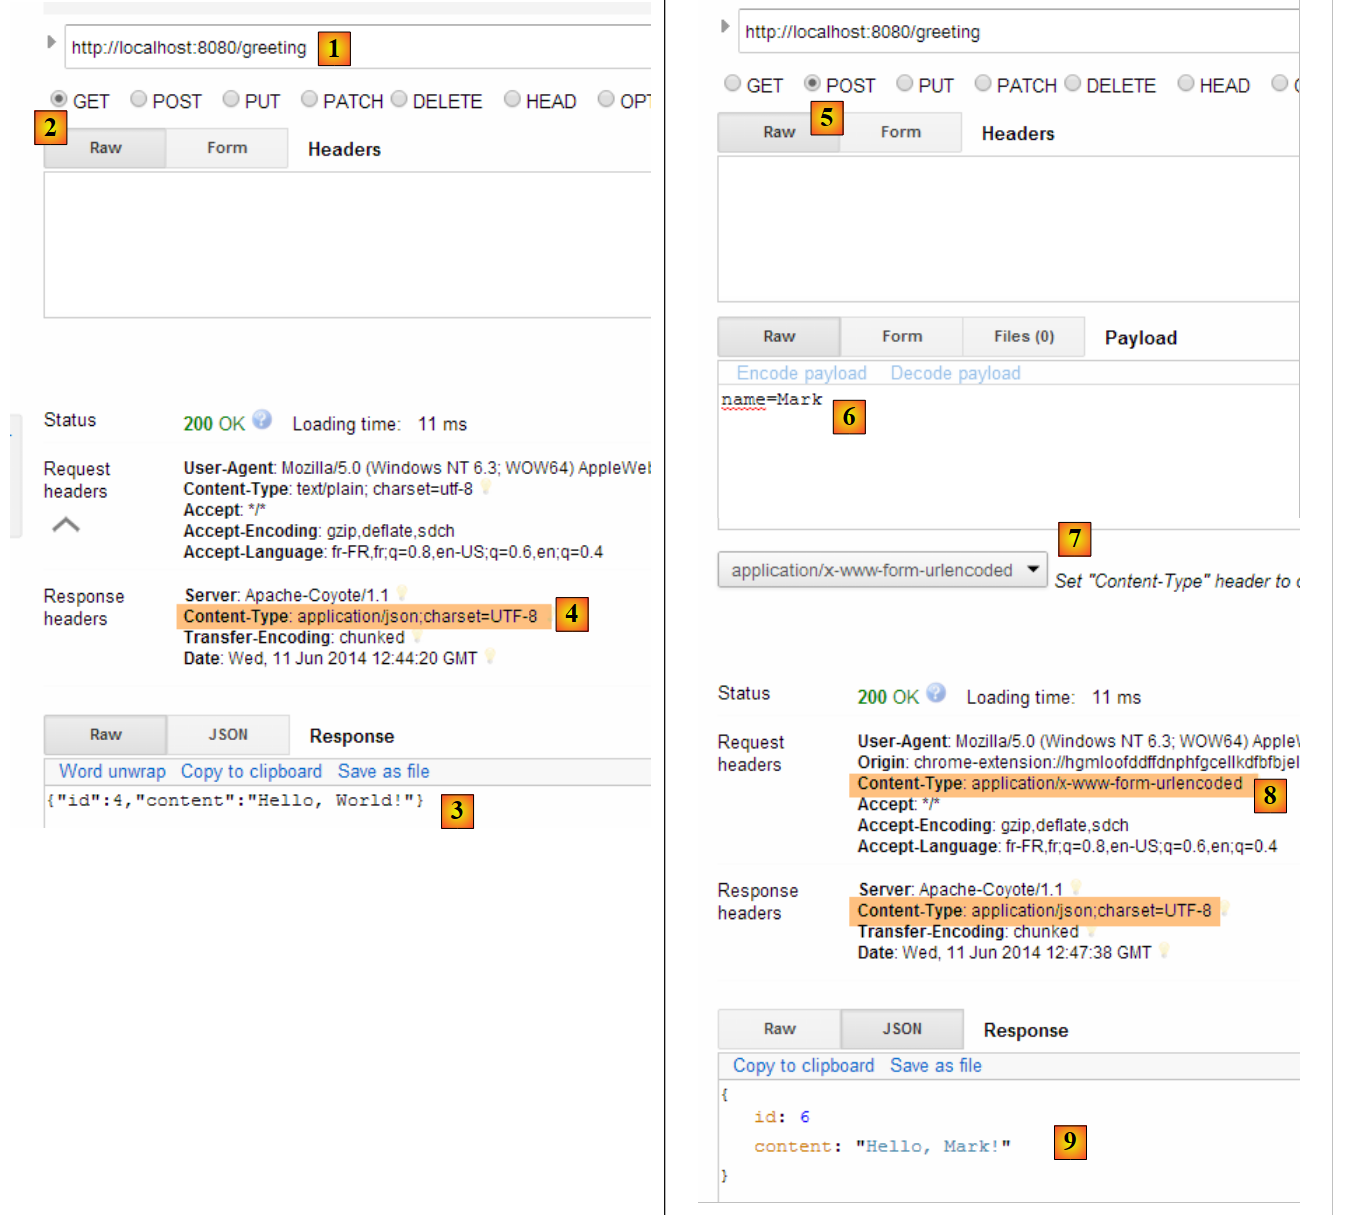This screenshot has height=1215, width=1345.
Task: Click Save as file in right response
Action: pos(935,1066)
